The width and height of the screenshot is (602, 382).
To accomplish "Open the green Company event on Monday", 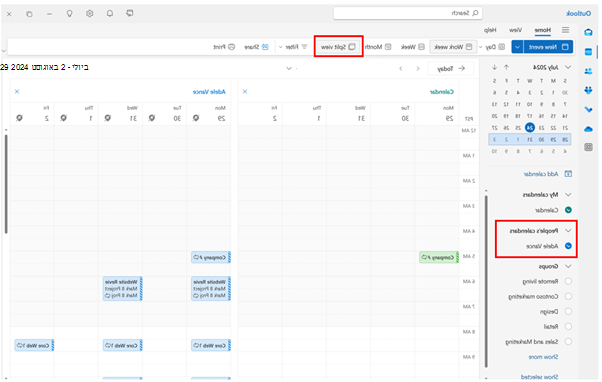I will [439, 257].
